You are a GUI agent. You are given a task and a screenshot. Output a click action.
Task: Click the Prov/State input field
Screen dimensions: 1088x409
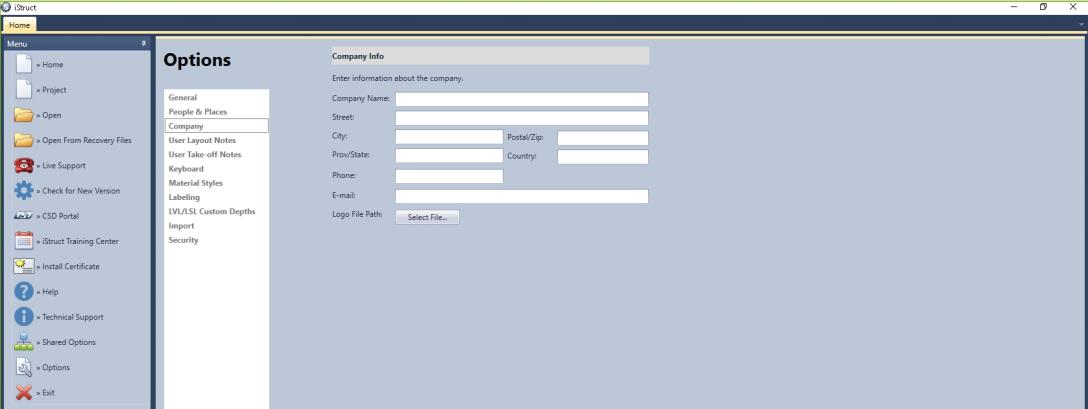(x=449, y=156)
